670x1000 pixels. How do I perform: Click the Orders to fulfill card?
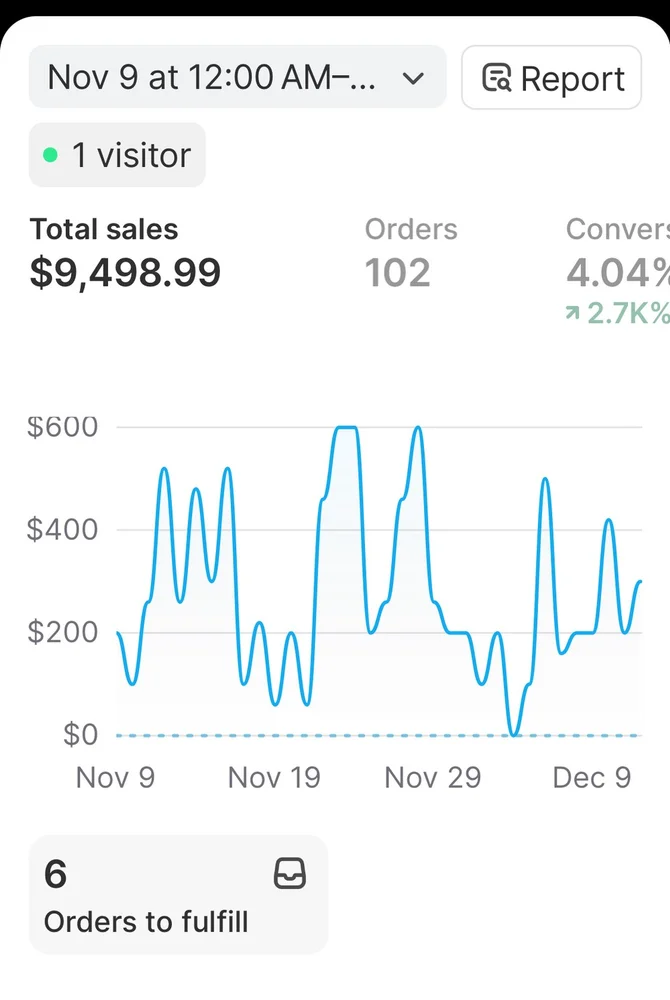pos(178,894)
